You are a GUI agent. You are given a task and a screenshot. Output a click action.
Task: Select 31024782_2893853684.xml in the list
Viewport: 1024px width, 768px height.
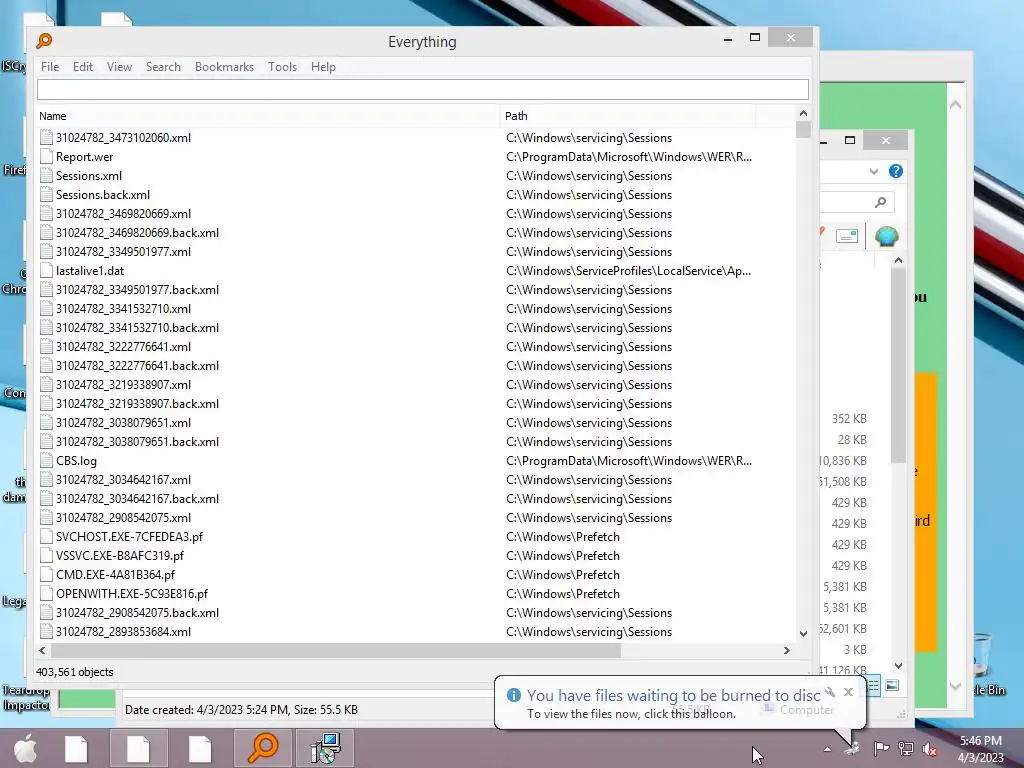pos(416,632)
